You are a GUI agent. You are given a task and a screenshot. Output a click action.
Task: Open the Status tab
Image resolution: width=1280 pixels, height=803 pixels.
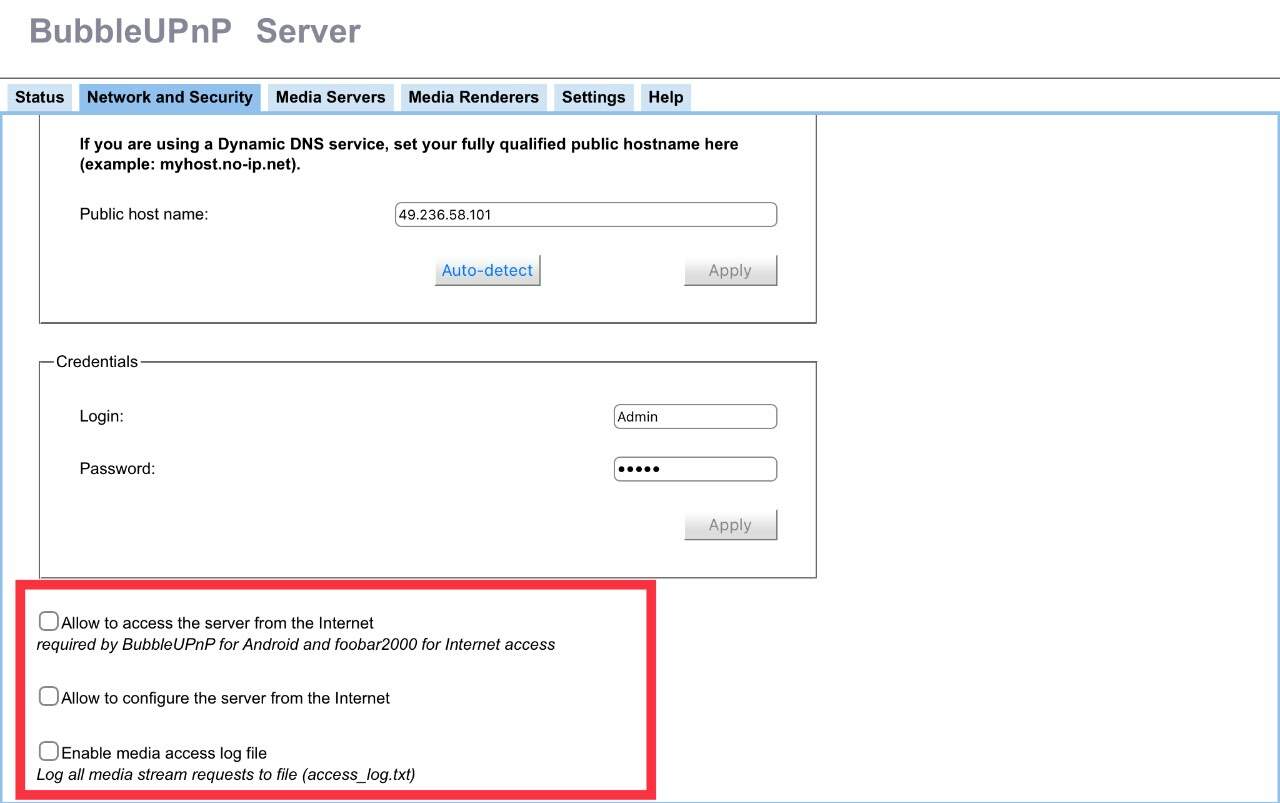(39, 97)
